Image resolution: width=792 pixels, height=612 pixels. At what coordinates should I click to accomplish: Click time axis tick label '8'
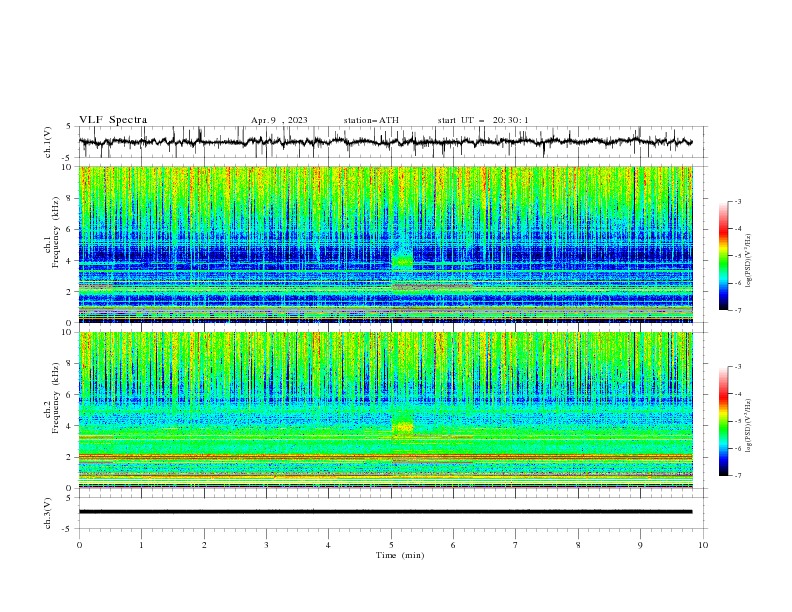coord(578,545)
